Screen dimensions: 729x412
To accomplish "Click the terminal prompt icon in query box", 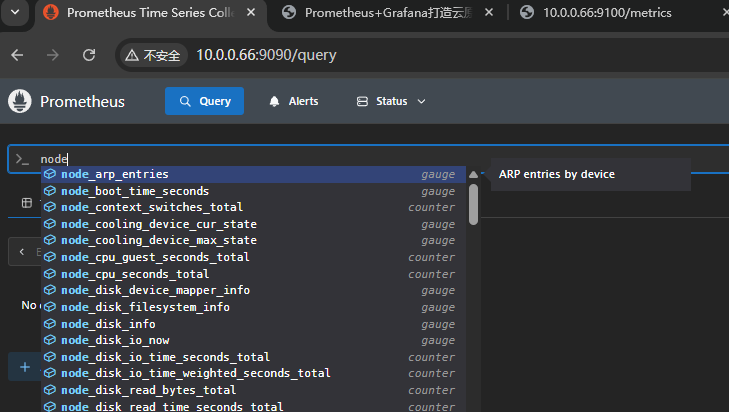I will point(22,159).
